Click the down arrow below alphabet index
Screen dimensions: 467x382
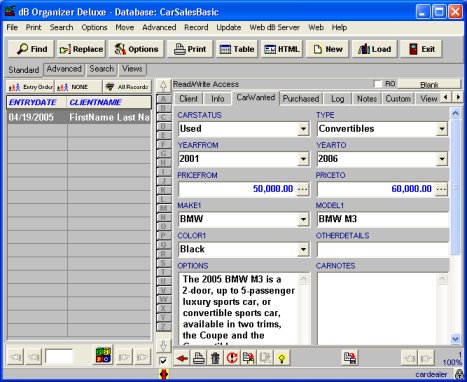163,345
